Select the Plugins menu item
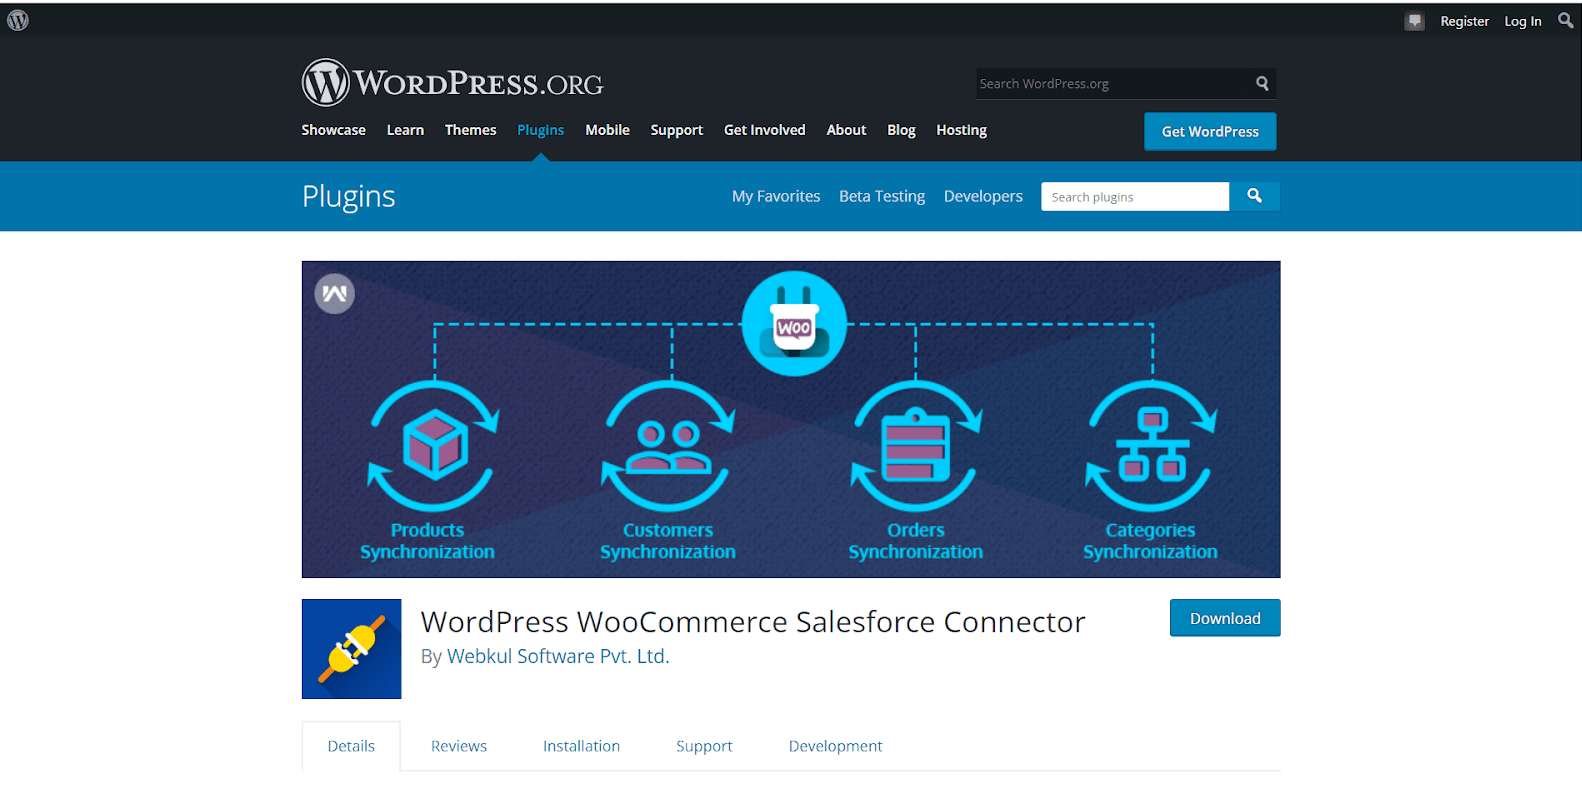The height and width of the screenshot is (786, 1582). point(540,130)
